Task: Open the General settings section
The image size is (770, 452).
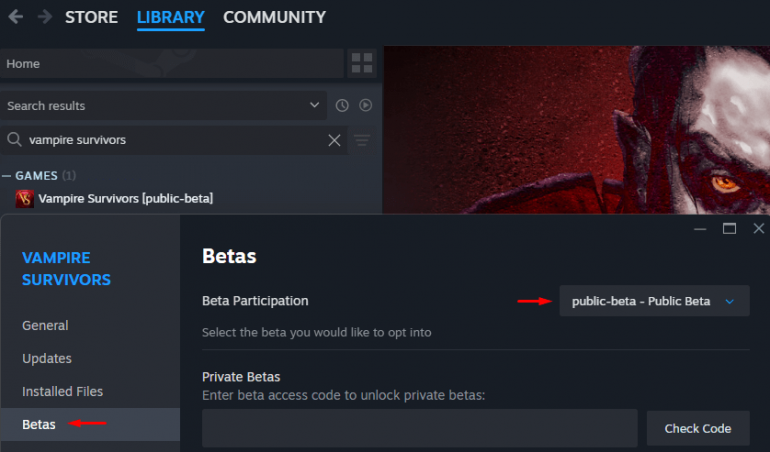Action: [45, 325]
